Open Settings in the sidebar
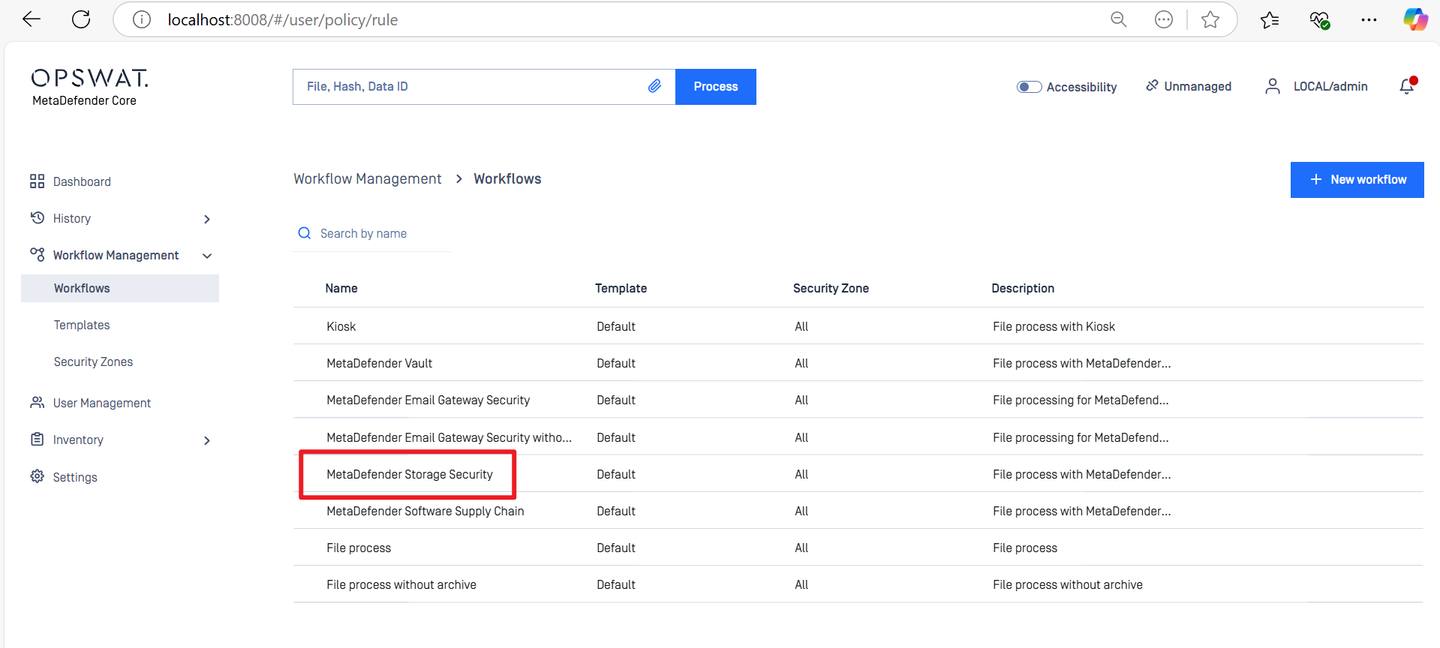This screenshot has height=648, width=1440. click(75, 478)
